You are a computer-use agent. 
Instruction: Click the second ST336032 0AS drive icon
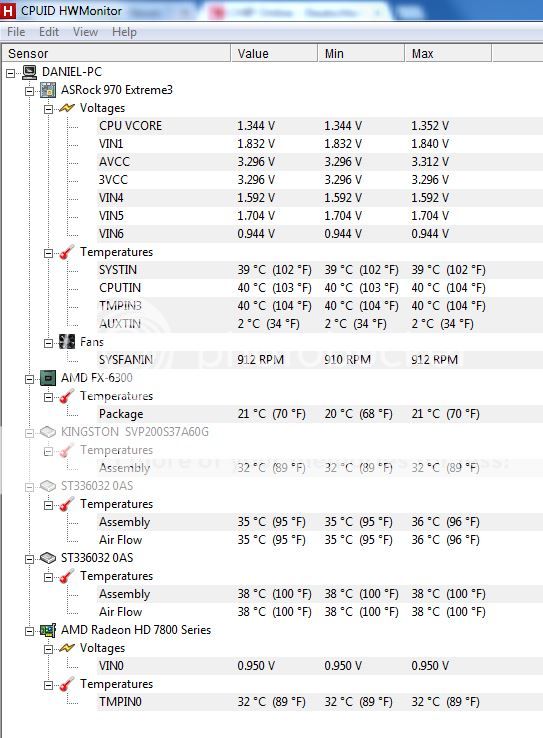pyautogui.click(x=48, y=558)
